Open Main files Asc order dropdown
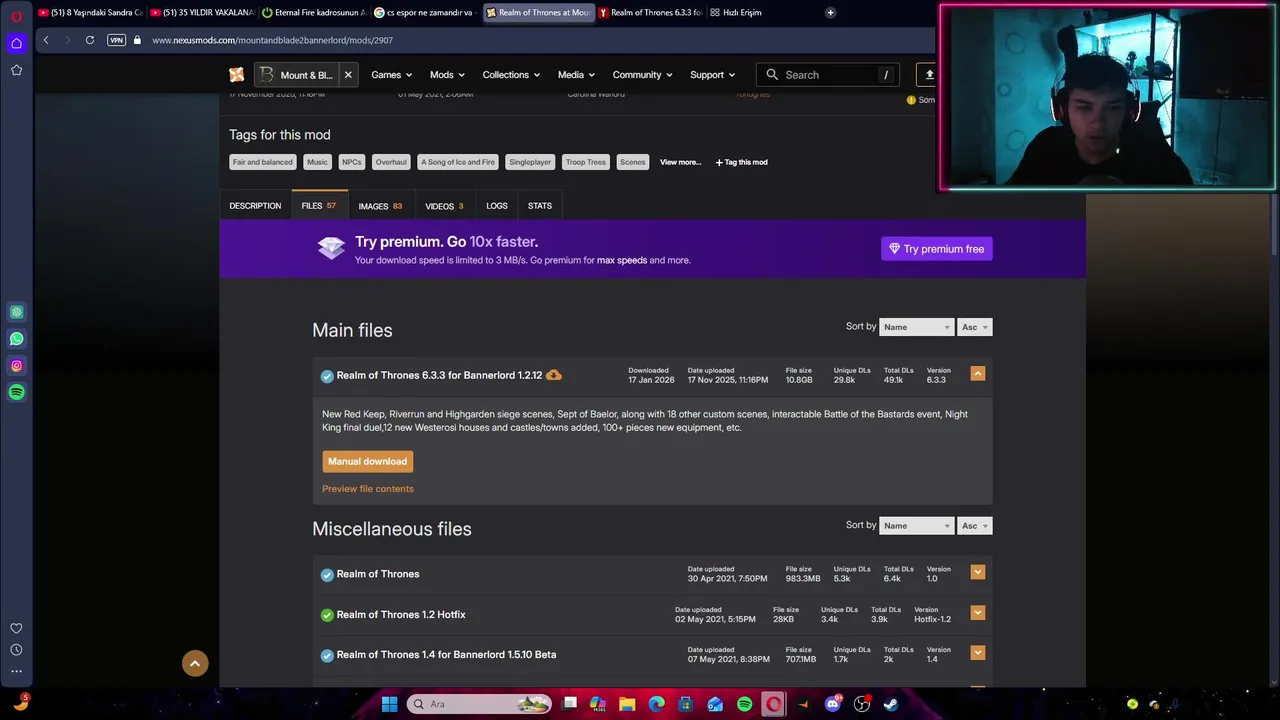Screen dimensions: 1280x720 click(975, 327)
